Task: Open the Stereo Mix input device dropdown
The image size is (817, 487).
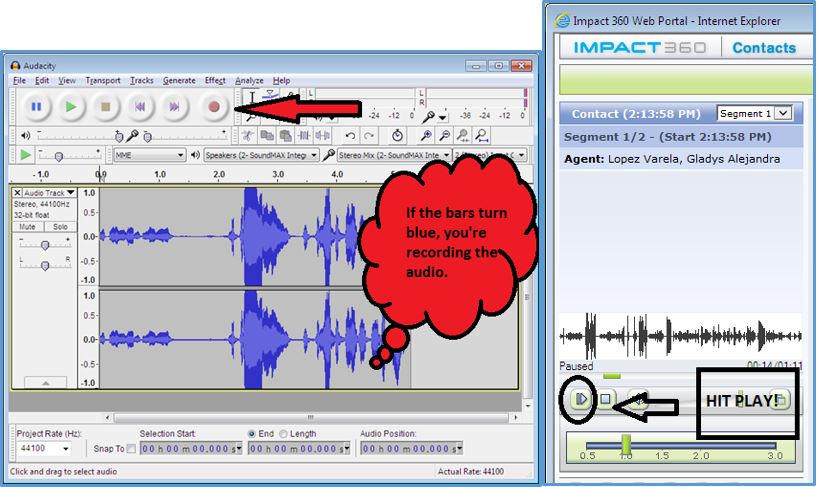Action: tap(393, 155)
